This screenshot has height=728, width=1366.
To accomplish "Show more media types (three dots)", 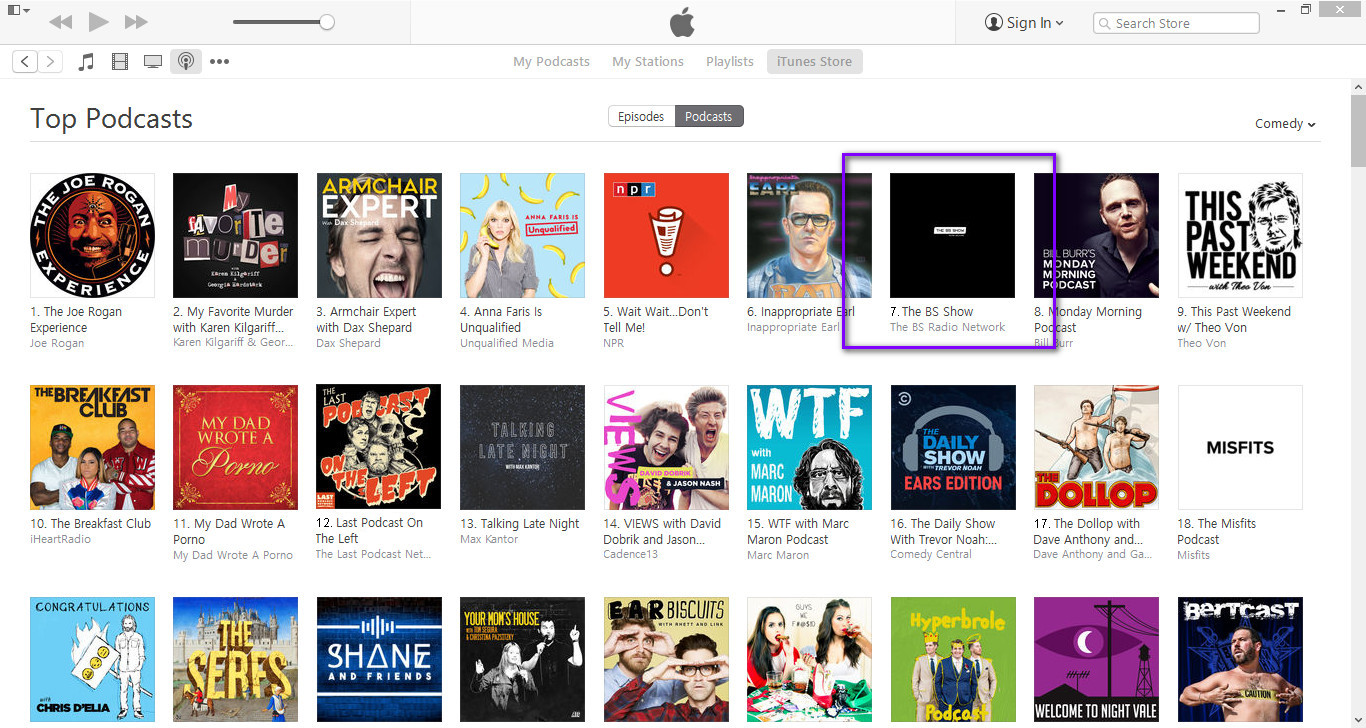I will click(x=220, y=61).
